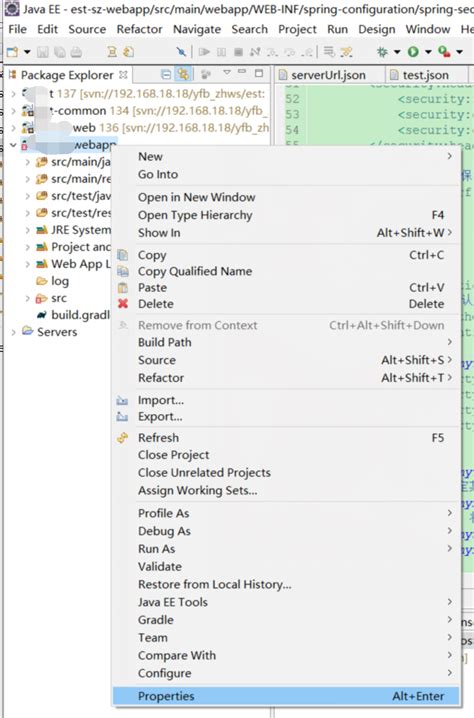Image resolution: width=474 pixels, height=718 pixels.
Task: Open the Run dropdown arrow in toolbar
Action: 428,52
